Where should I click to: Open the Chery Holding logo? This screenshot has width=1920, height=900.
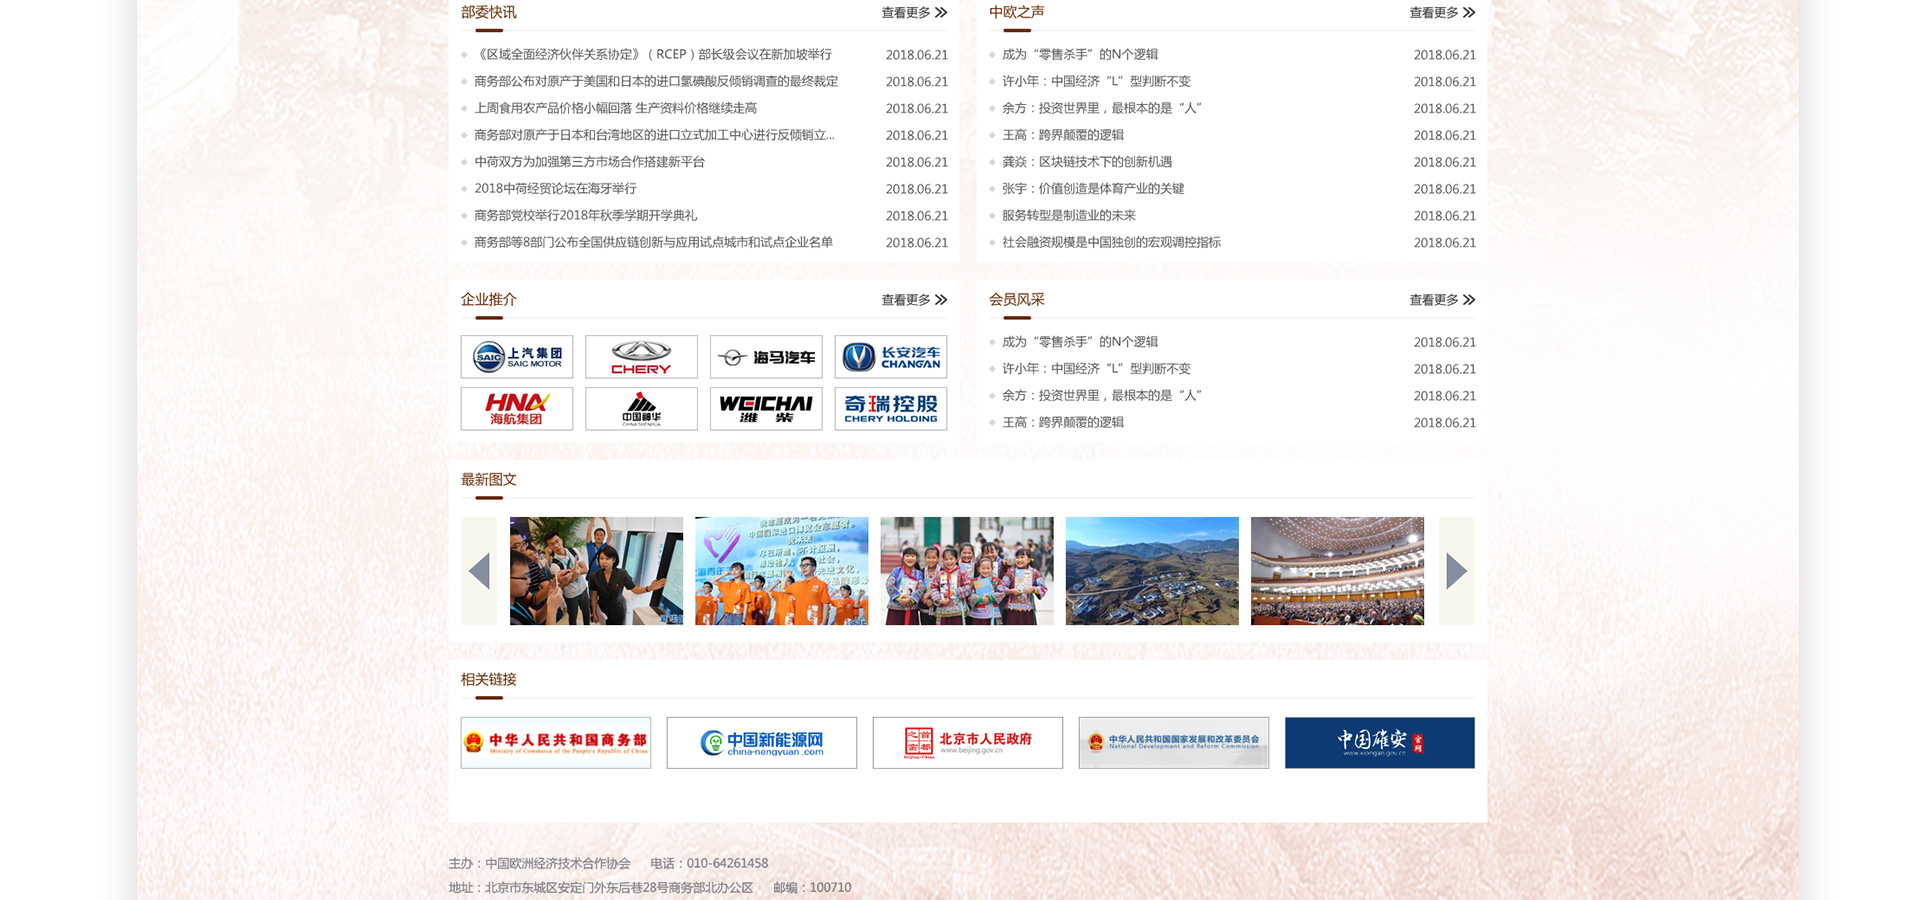[x=890, y=409]
